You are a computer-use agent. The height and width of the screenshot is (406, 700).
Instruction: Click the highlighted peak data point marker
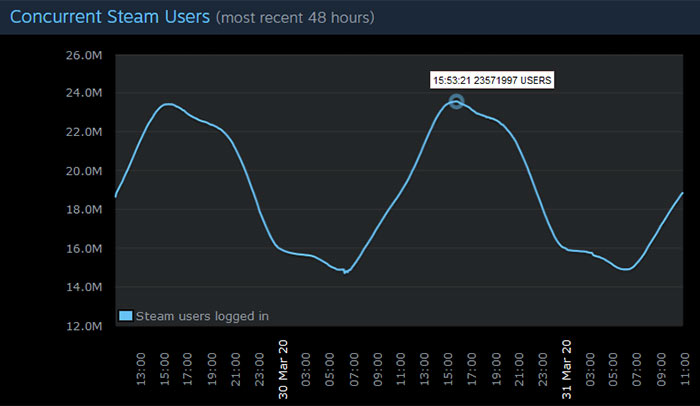click(x=456, y=101)
